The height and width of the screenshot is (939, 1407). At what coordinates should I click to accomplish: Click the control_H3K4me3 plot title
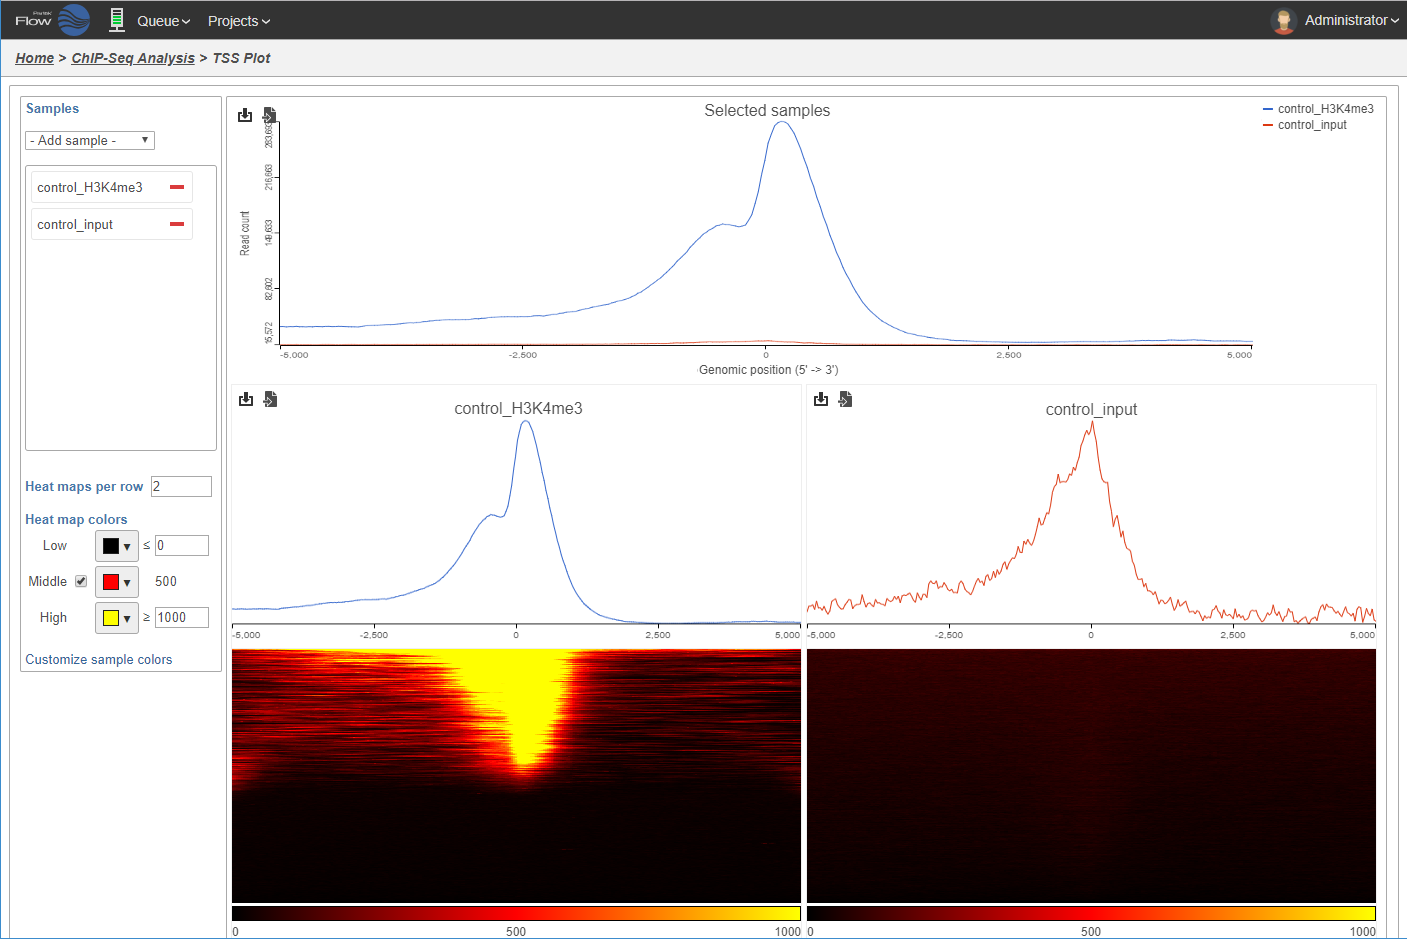pos(518,408)
